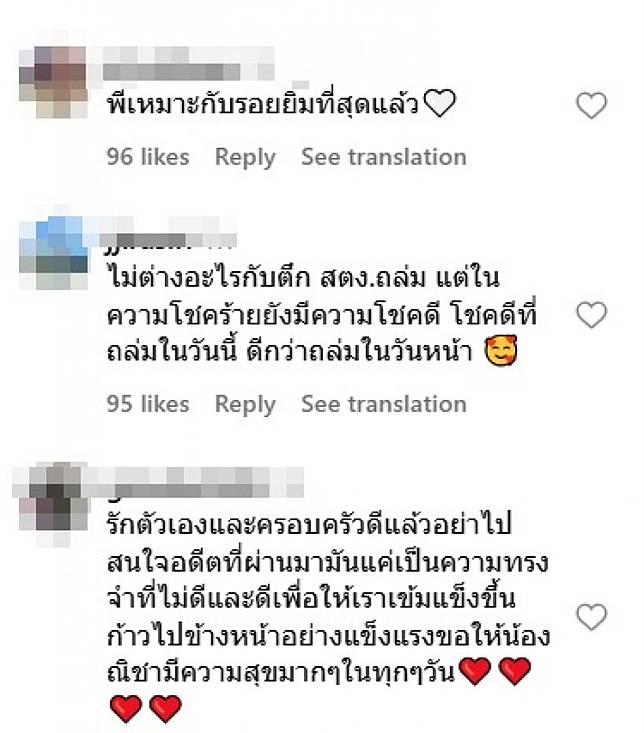
Task: Select the top comment's Thai text line
Action: (x=281, y=103)
